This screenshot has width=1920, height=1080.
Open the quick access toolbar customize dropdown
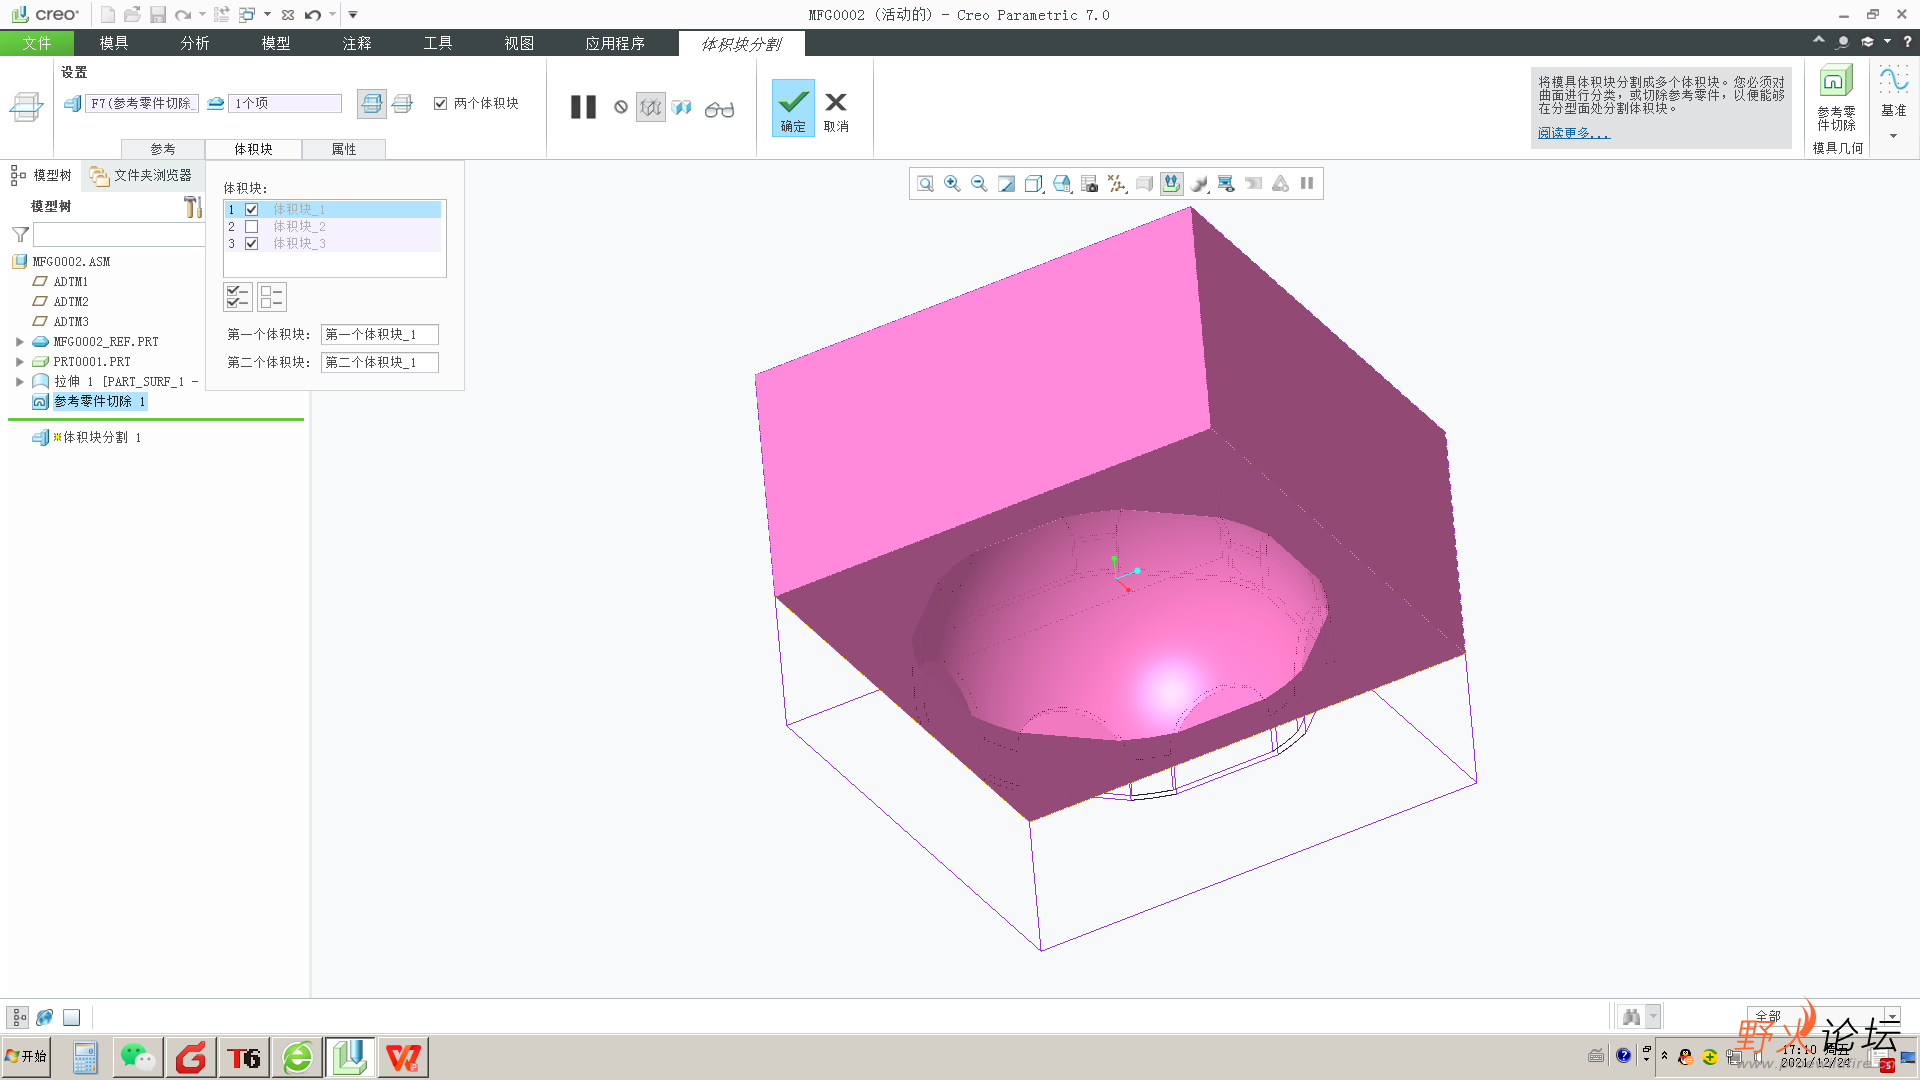(x=353, y=15)
